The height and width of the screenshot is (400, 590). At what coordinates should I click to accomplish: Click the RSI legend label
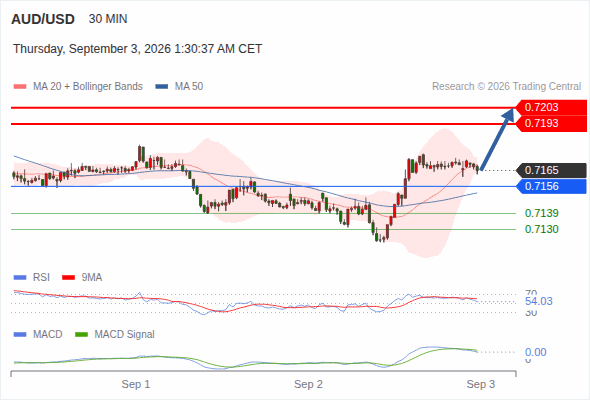point(41,277)
